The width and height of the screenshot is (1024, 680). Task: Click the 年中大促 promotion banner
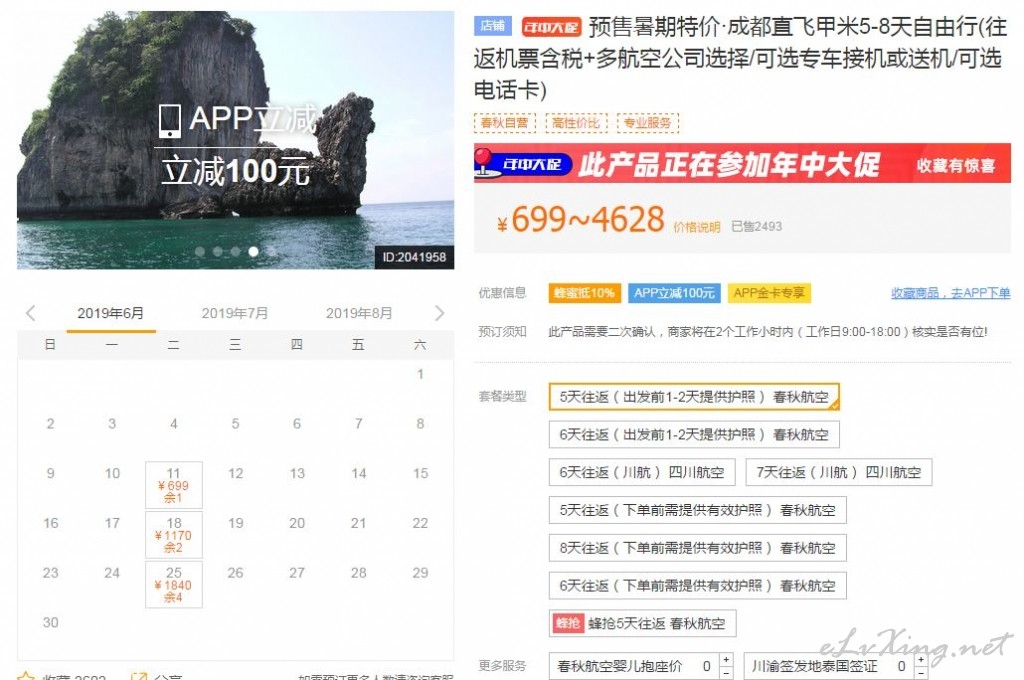(x=743, y=163)
